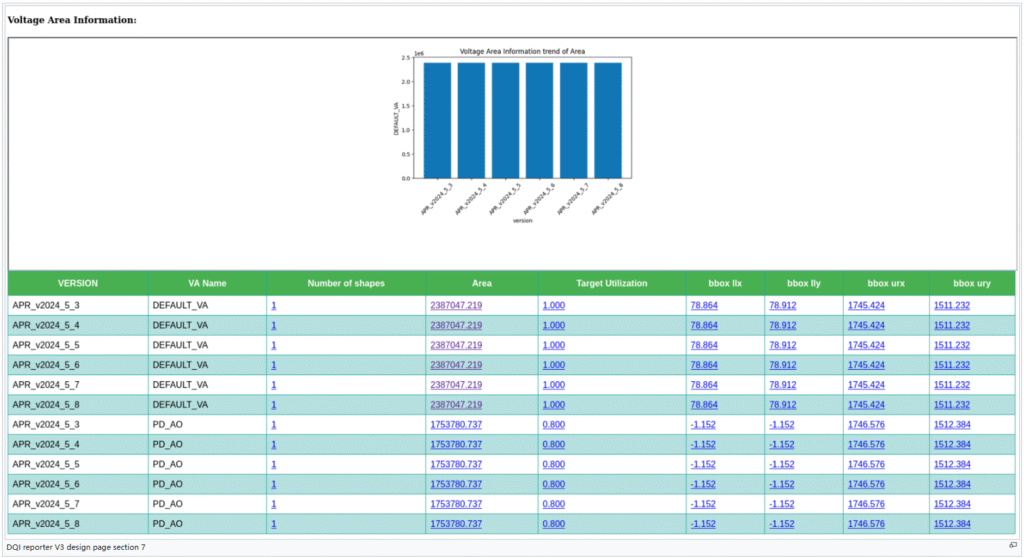Click 1.000 utilization in DEFAULT_VA APR_v2024_5_4 row

[554, 325]
